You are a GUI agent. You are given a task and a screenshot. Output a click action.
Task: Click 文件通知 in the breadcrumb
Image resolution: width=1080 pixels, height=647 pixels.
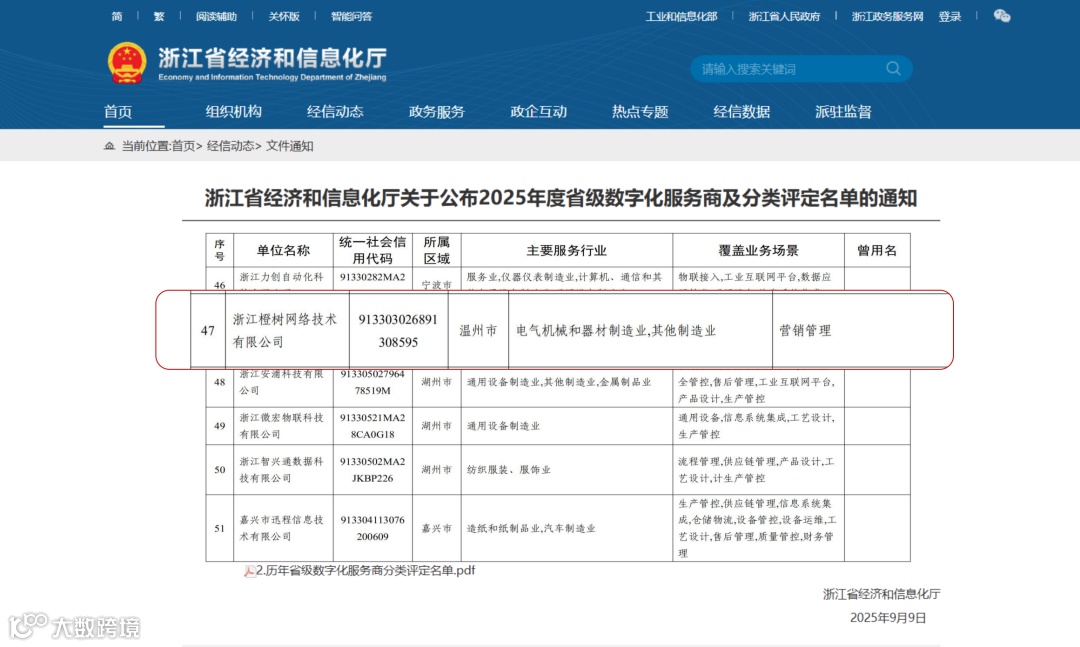[x=289, y=146]
